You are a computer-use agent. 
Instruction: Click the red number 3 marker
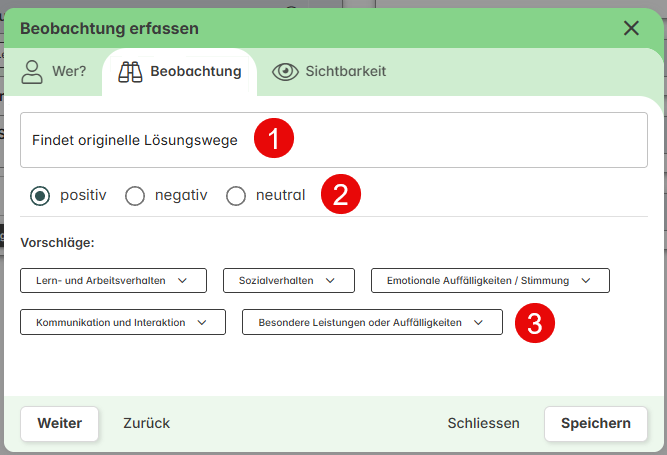click(x=535, y=323)
